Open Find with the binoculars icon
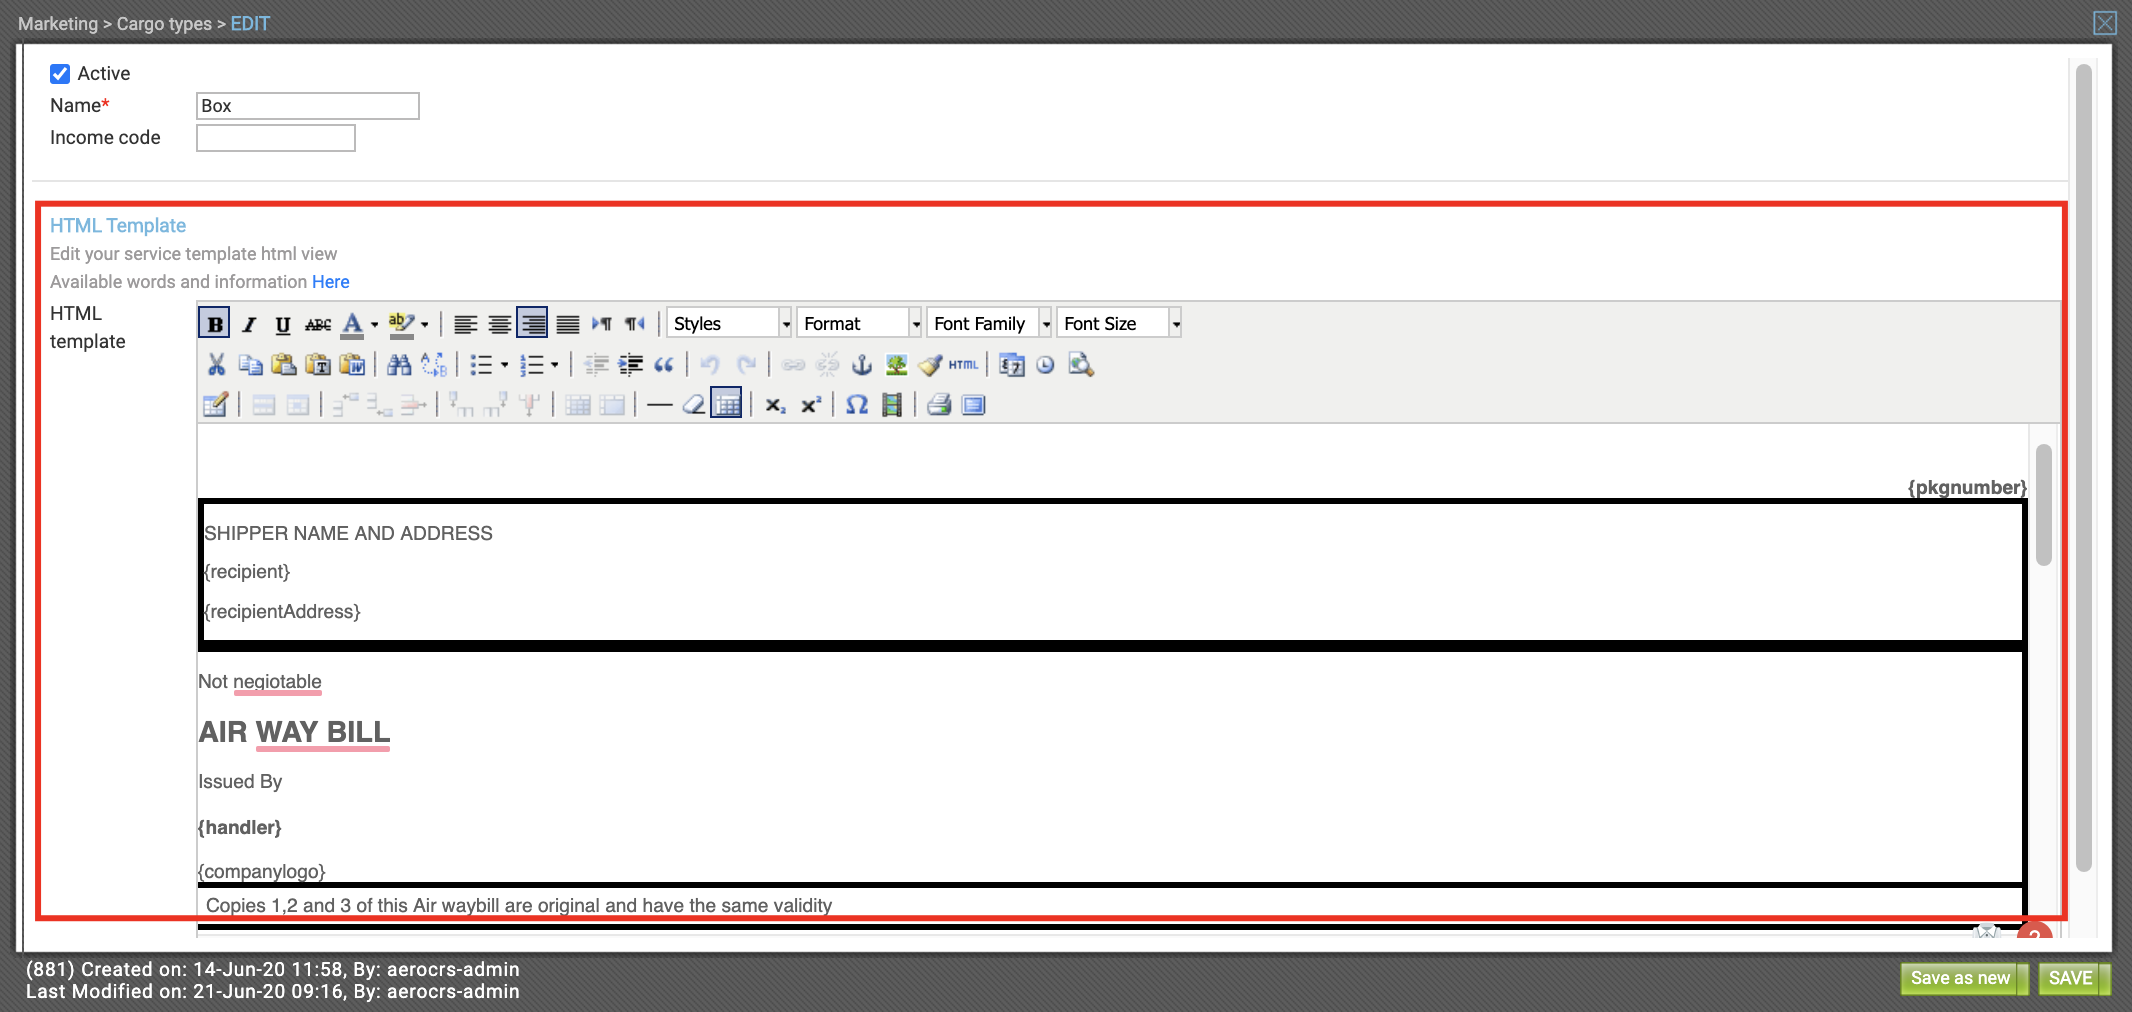The image size is (2132, 1012). point(399,365)
